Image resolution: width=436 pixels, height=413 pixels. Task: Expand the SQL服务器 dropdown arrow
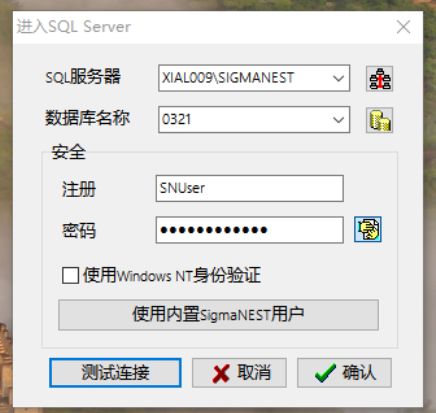pyautogui.click(x=338, y=78)
